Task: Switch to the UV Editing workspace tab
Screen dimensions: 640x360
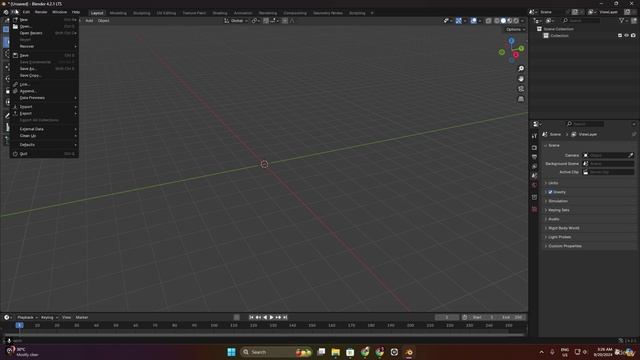Action: pos(166,13)
